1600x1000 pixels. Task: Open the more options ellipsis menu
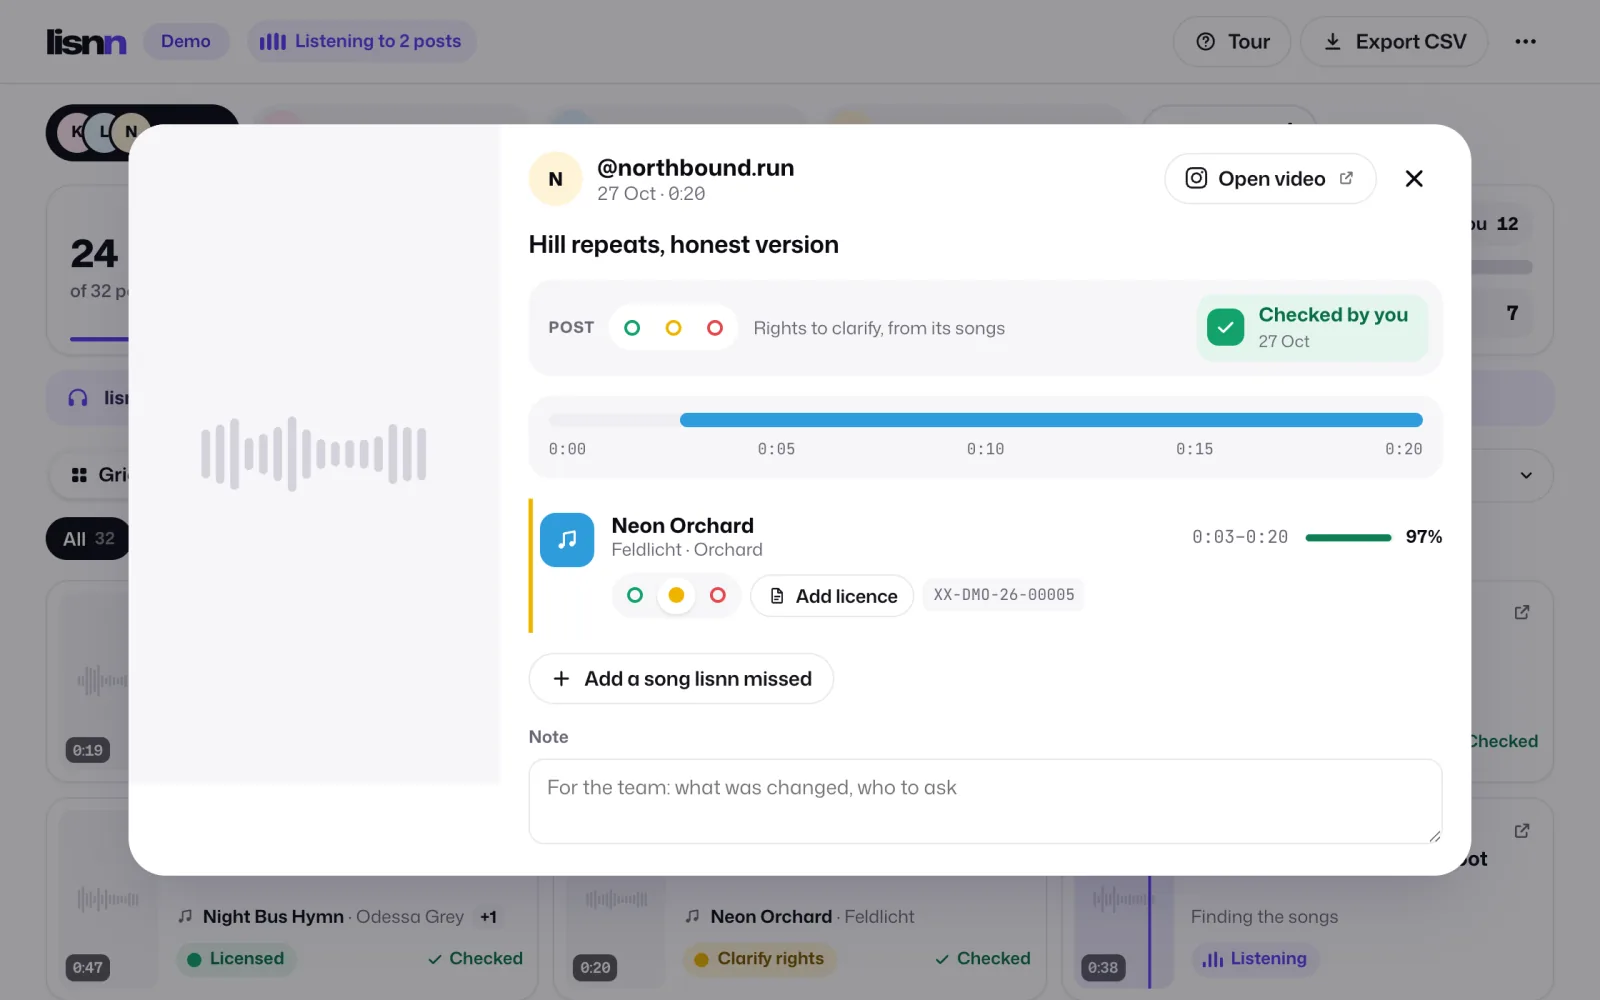[1525, 42]
